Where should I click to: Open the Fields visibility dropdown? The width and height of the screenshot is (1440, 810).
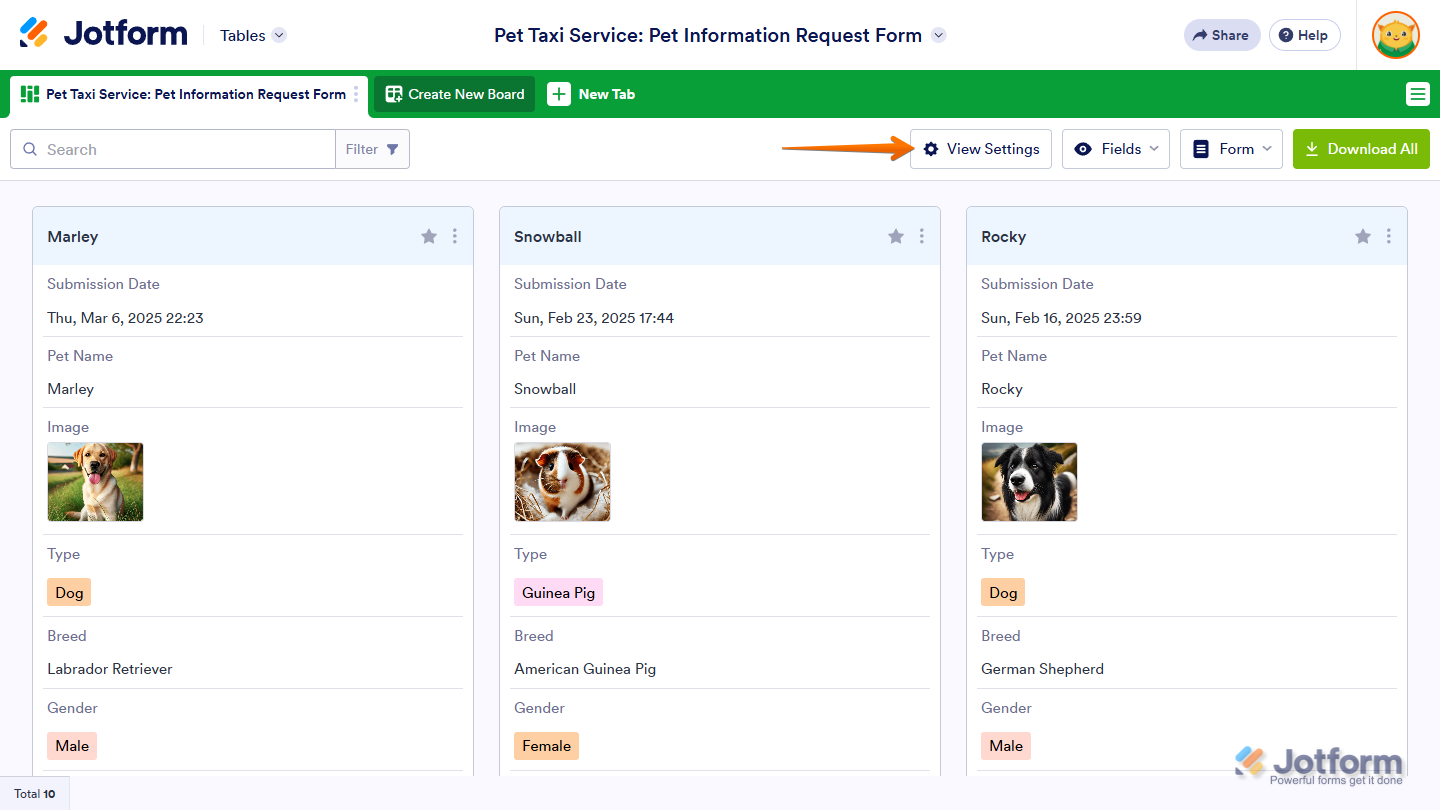[x=1115, y=149]
